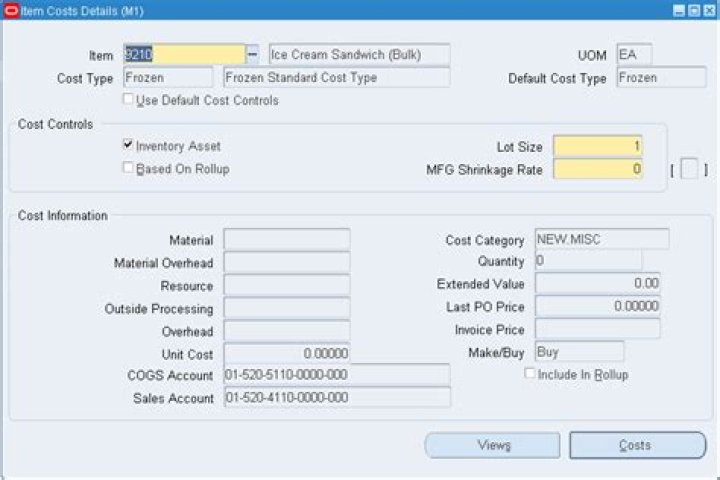
Task: Click the Outside Processing field
Action: (x=287, y=308)
